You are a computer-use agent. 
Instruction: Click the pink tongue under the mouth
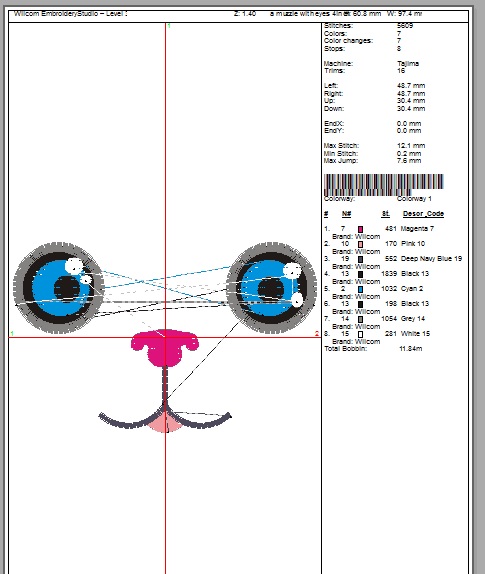165,424
